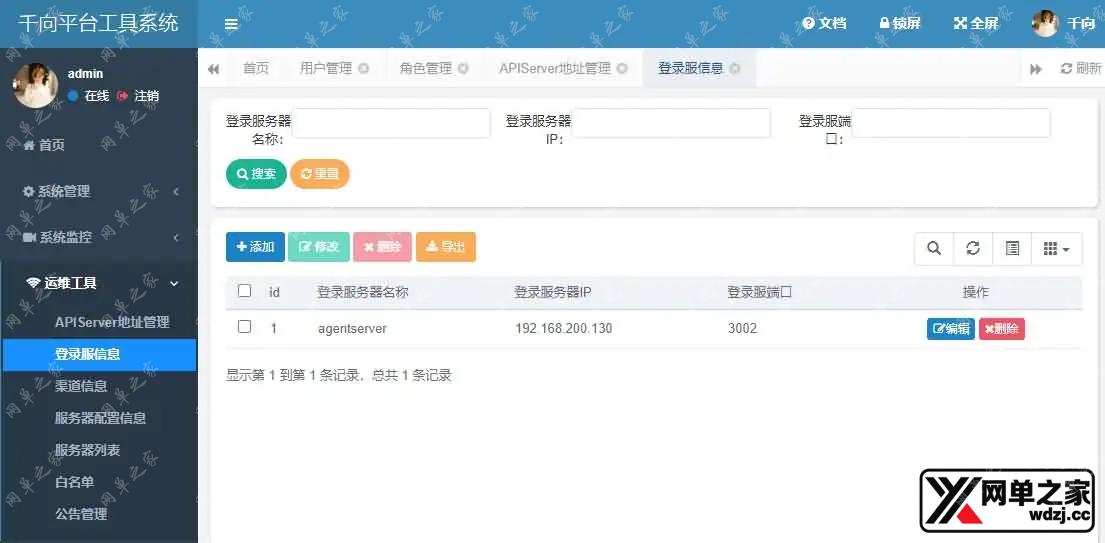Switch to the APIServer地址管理 tab
The image size is (1105, 543).
554,69
